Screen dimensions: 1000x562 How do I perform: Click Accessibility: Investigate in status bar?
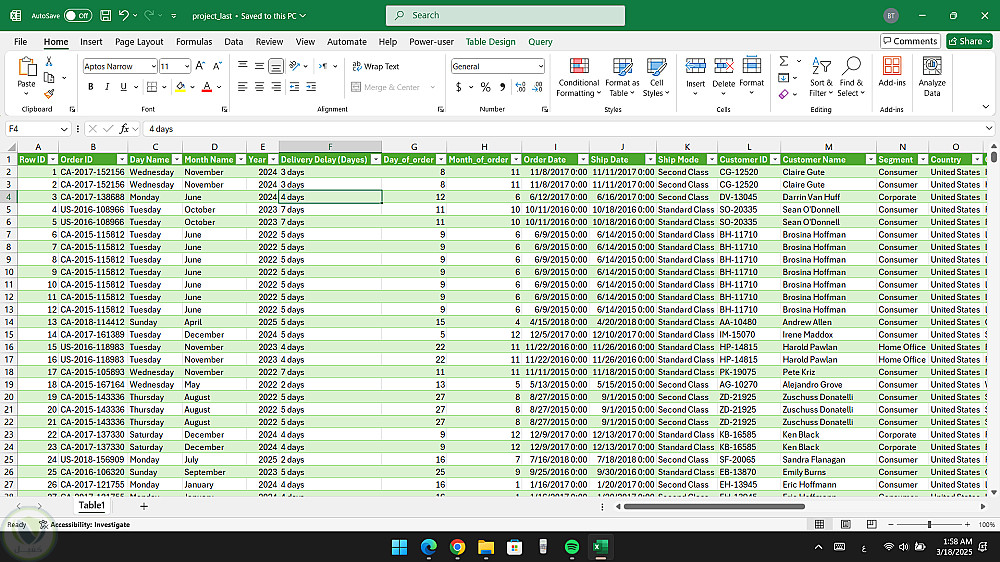pyautogui.click(x=85, y=524)
